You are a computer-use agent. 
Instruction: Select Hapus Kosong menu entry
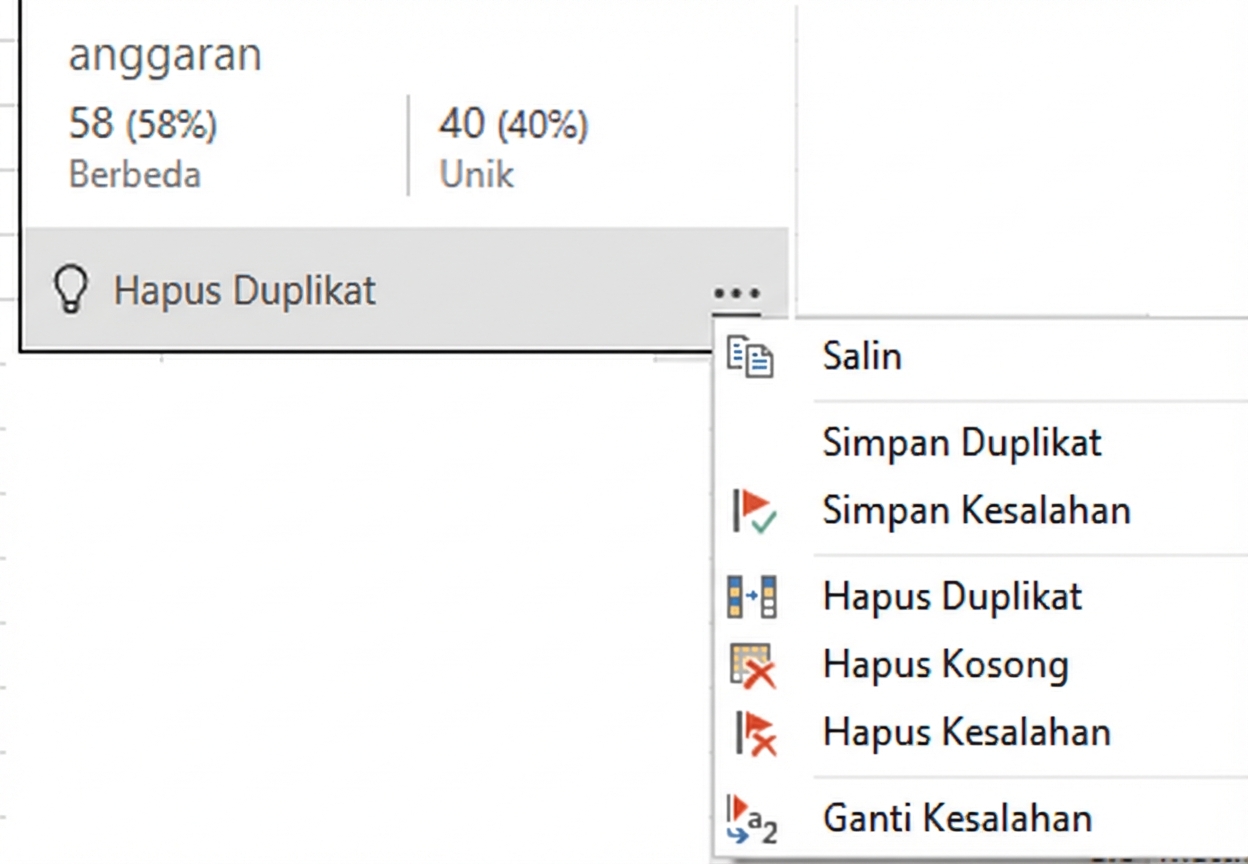pos(945,664)
